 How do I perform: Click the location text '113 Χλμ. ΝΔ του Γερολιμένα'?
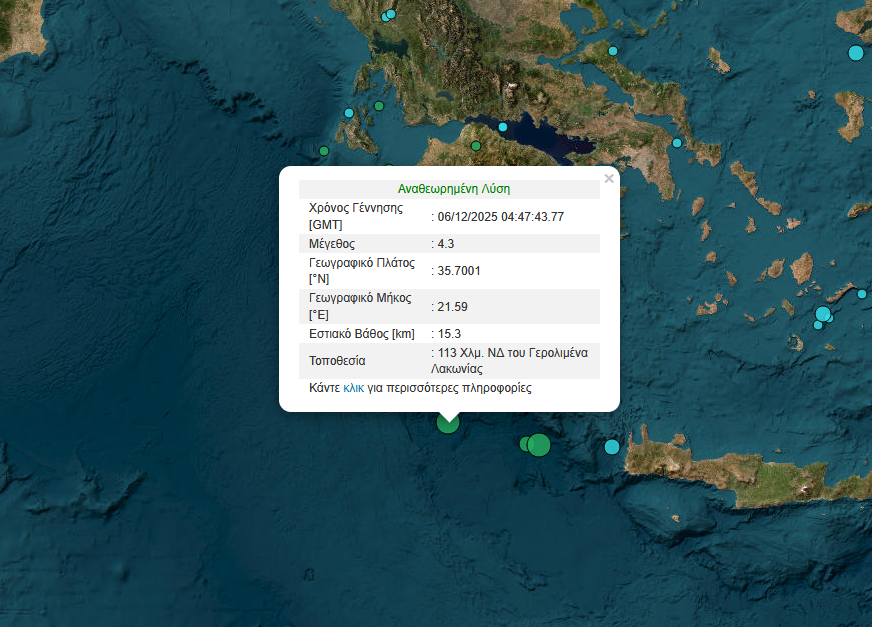click(x=512, y=352)
